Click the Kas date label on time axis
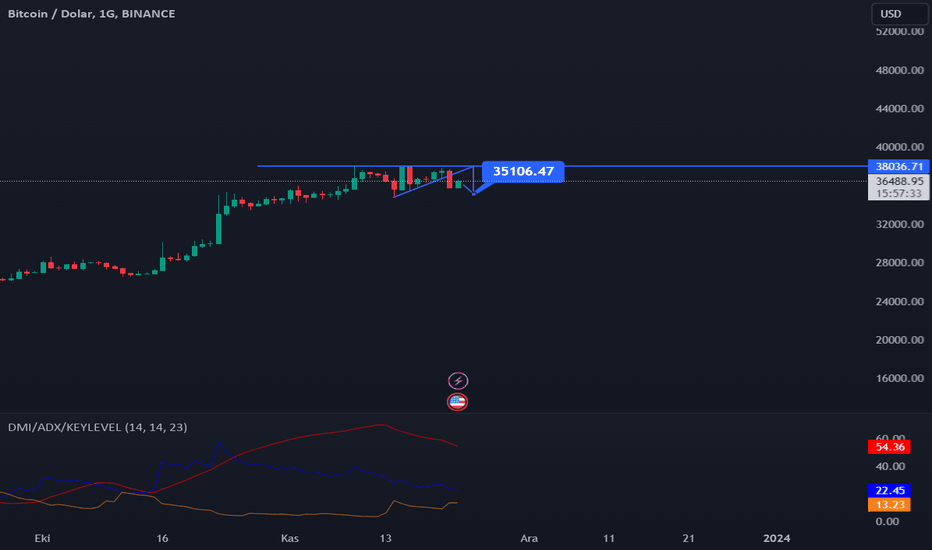This screenshot has width=932, height=550. pos(289,538)
